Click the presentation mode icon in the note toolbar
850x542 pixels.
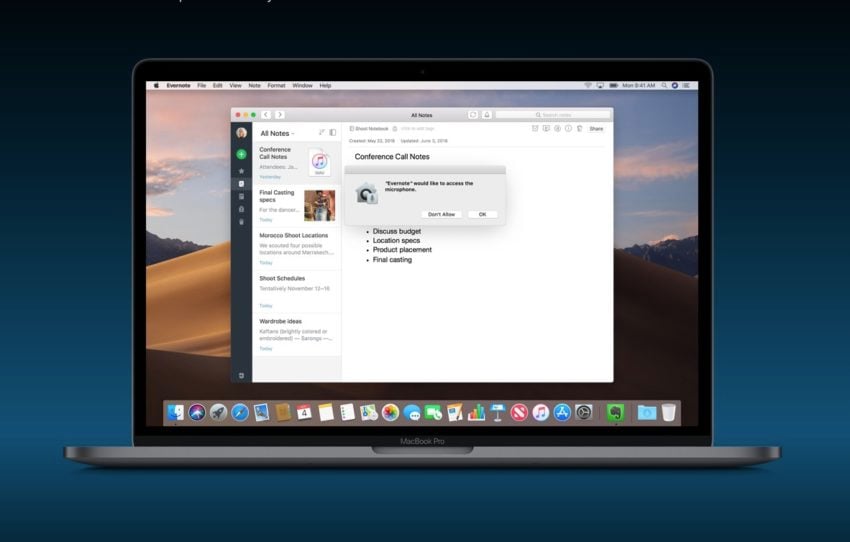pyautogui.click(x=546, y=128)
